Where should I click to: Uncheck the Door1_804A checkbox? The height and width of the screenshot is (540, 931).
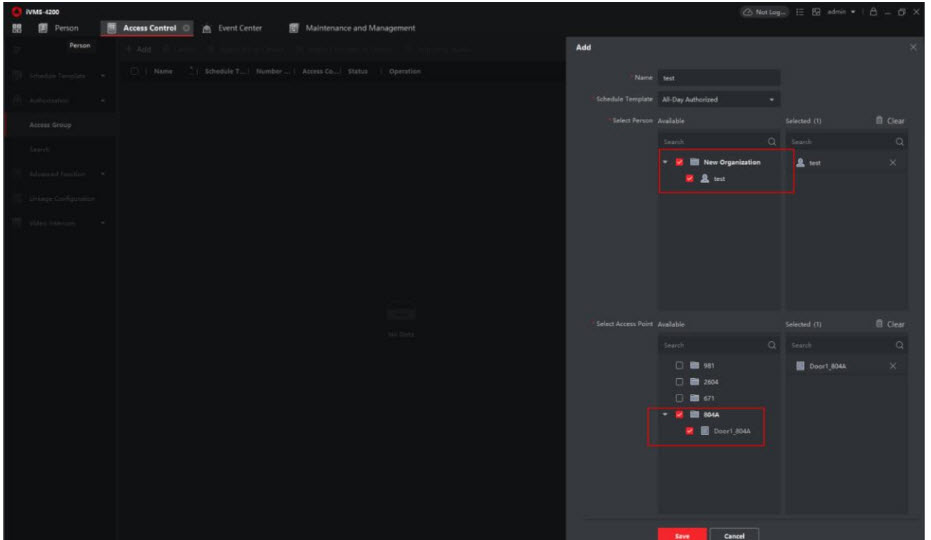coord(690,431)
